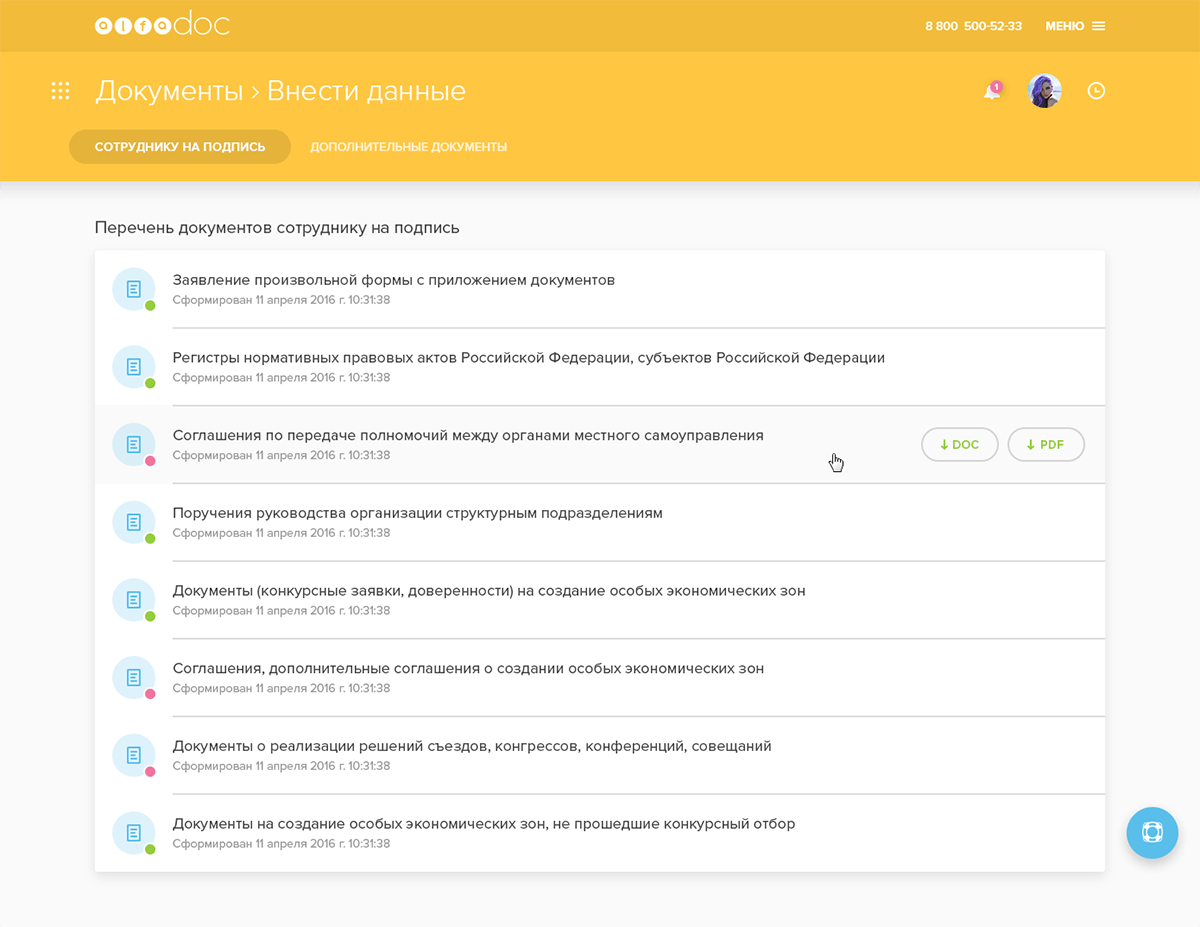Click document icon for Заявление произвольной формы
1200x927 pixels.
134,289
